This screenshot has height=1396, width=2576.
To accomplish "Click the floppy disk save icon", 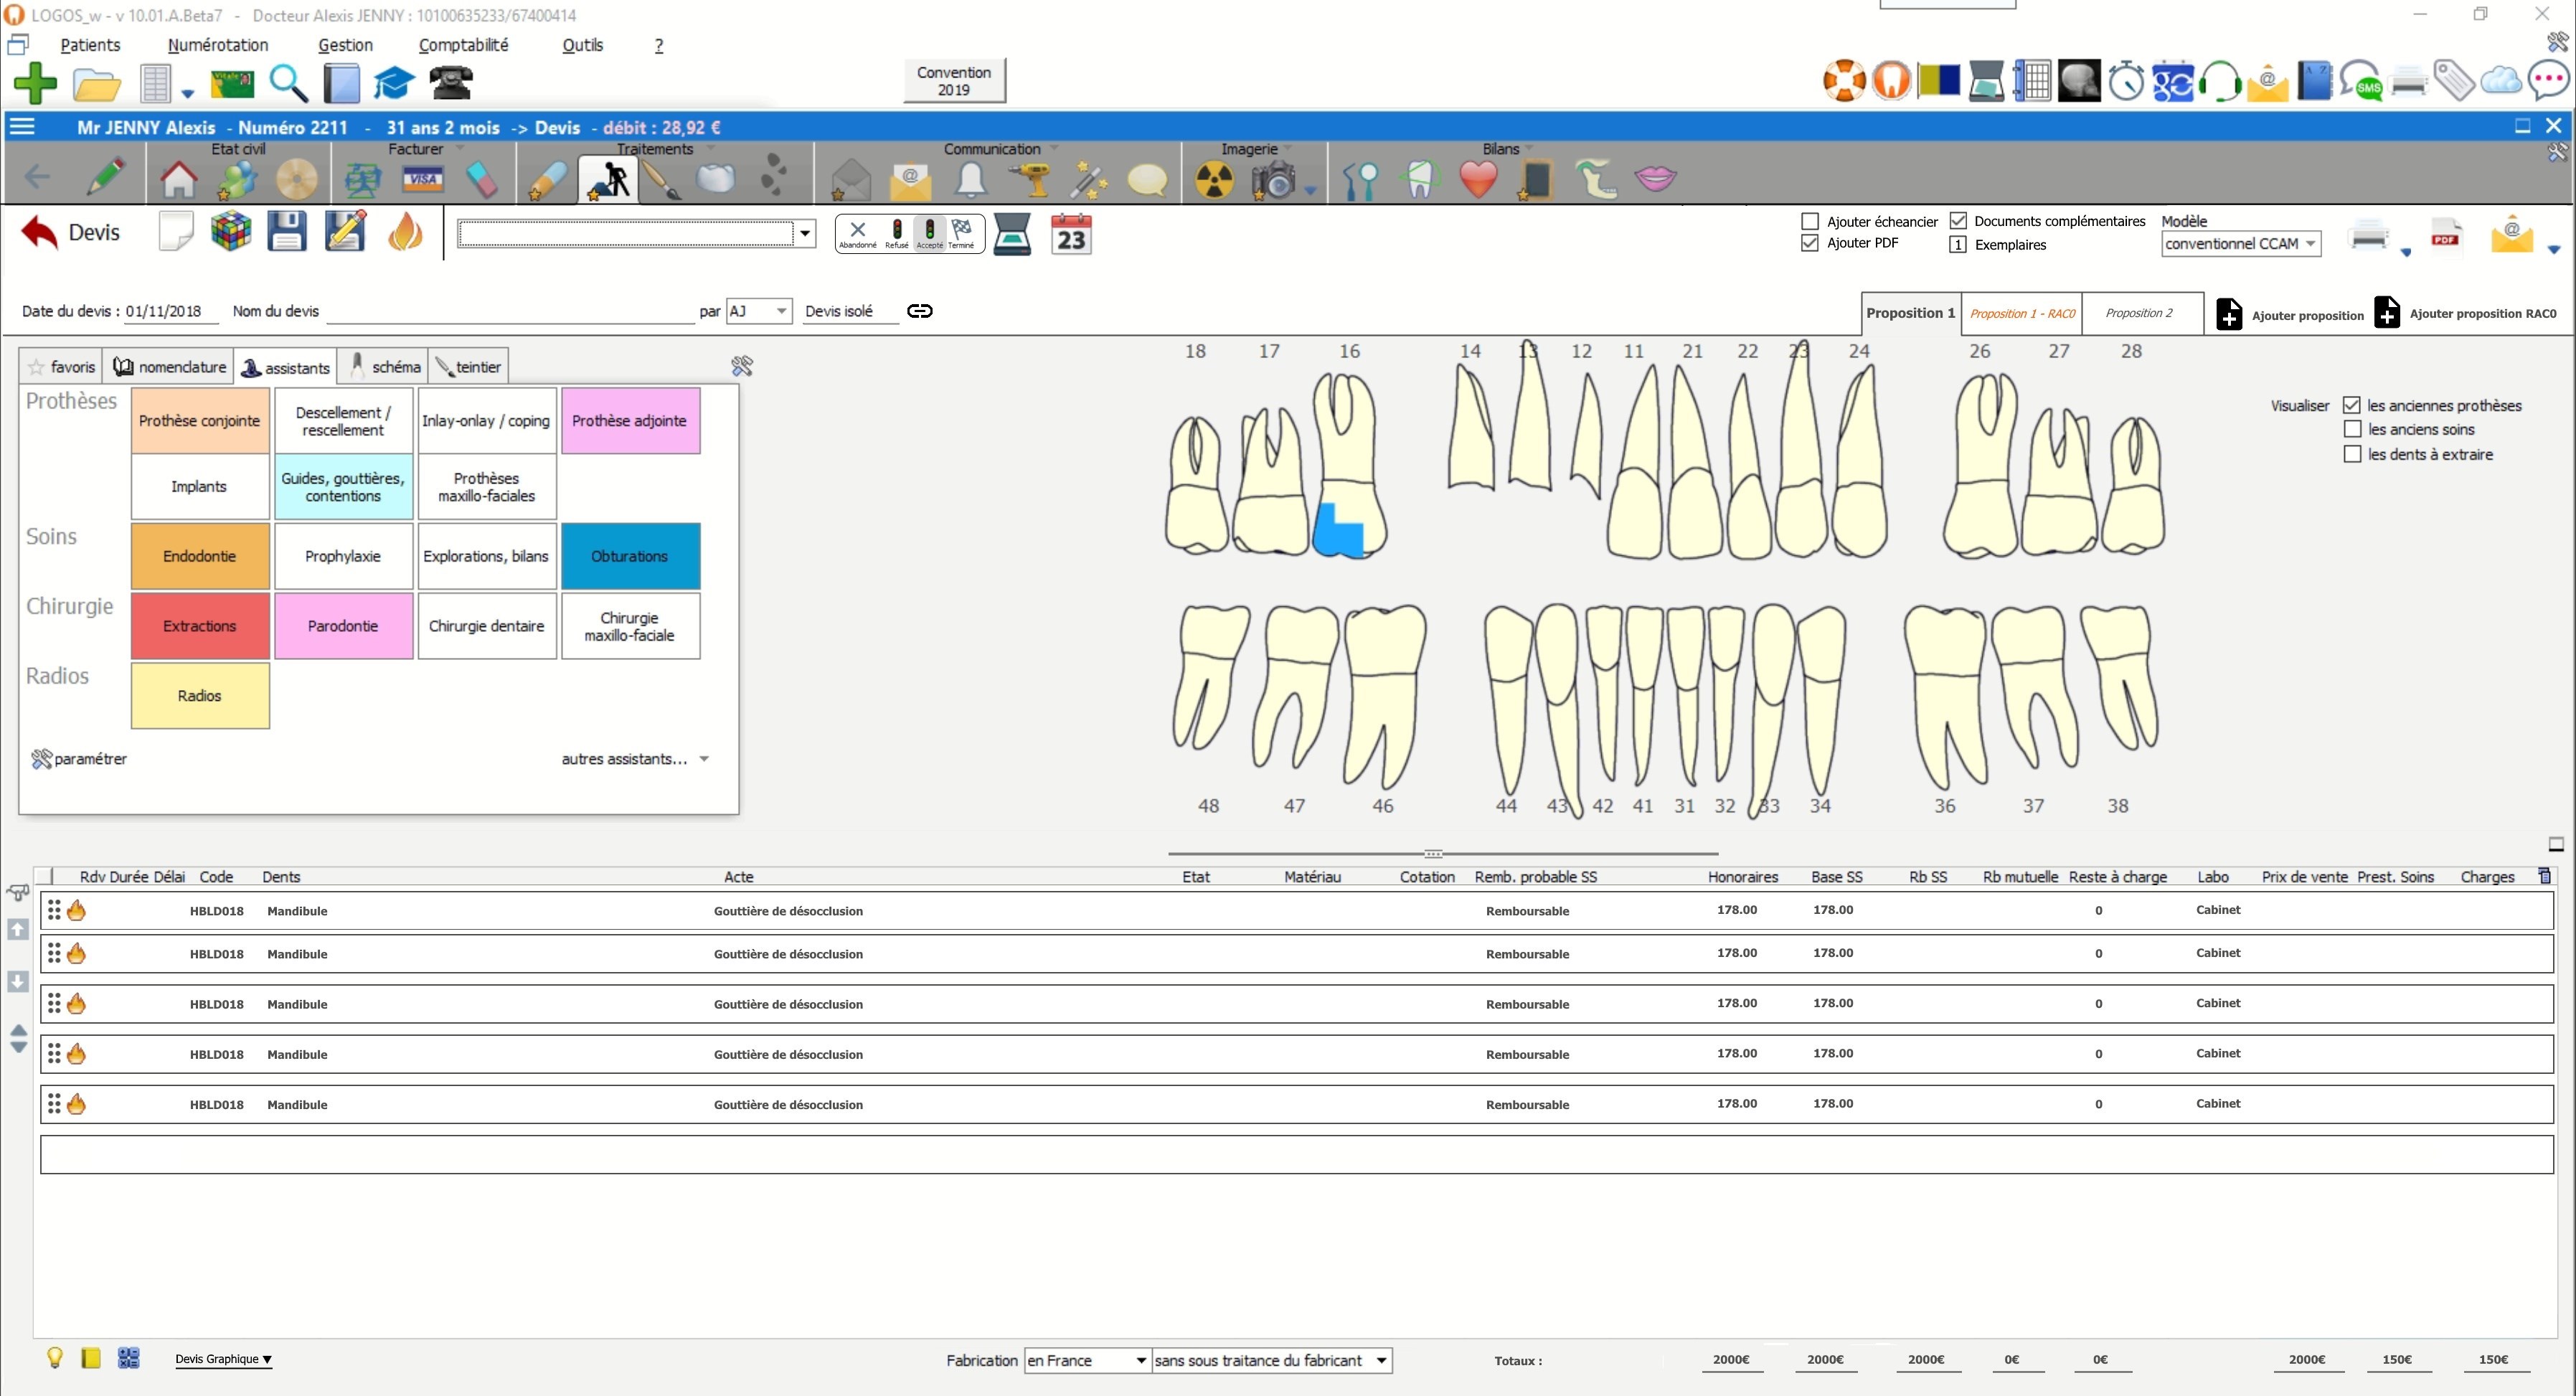I will click(287, 232).
